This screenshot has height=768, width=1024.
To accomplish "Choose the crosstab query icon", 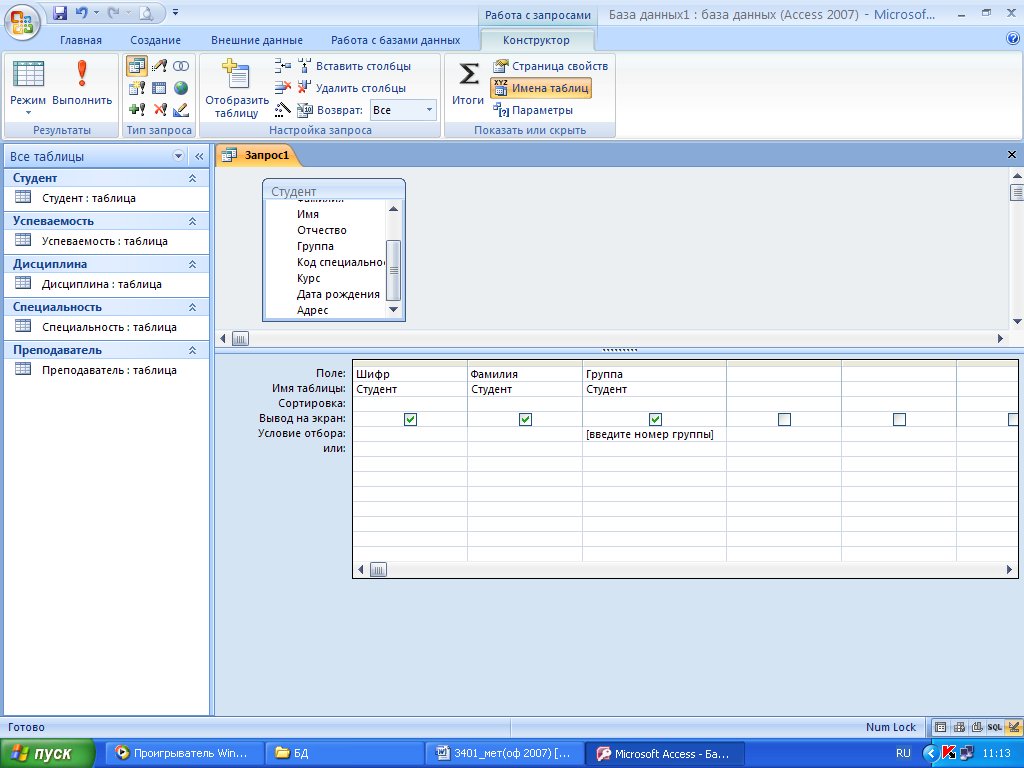I will point(159,88).
